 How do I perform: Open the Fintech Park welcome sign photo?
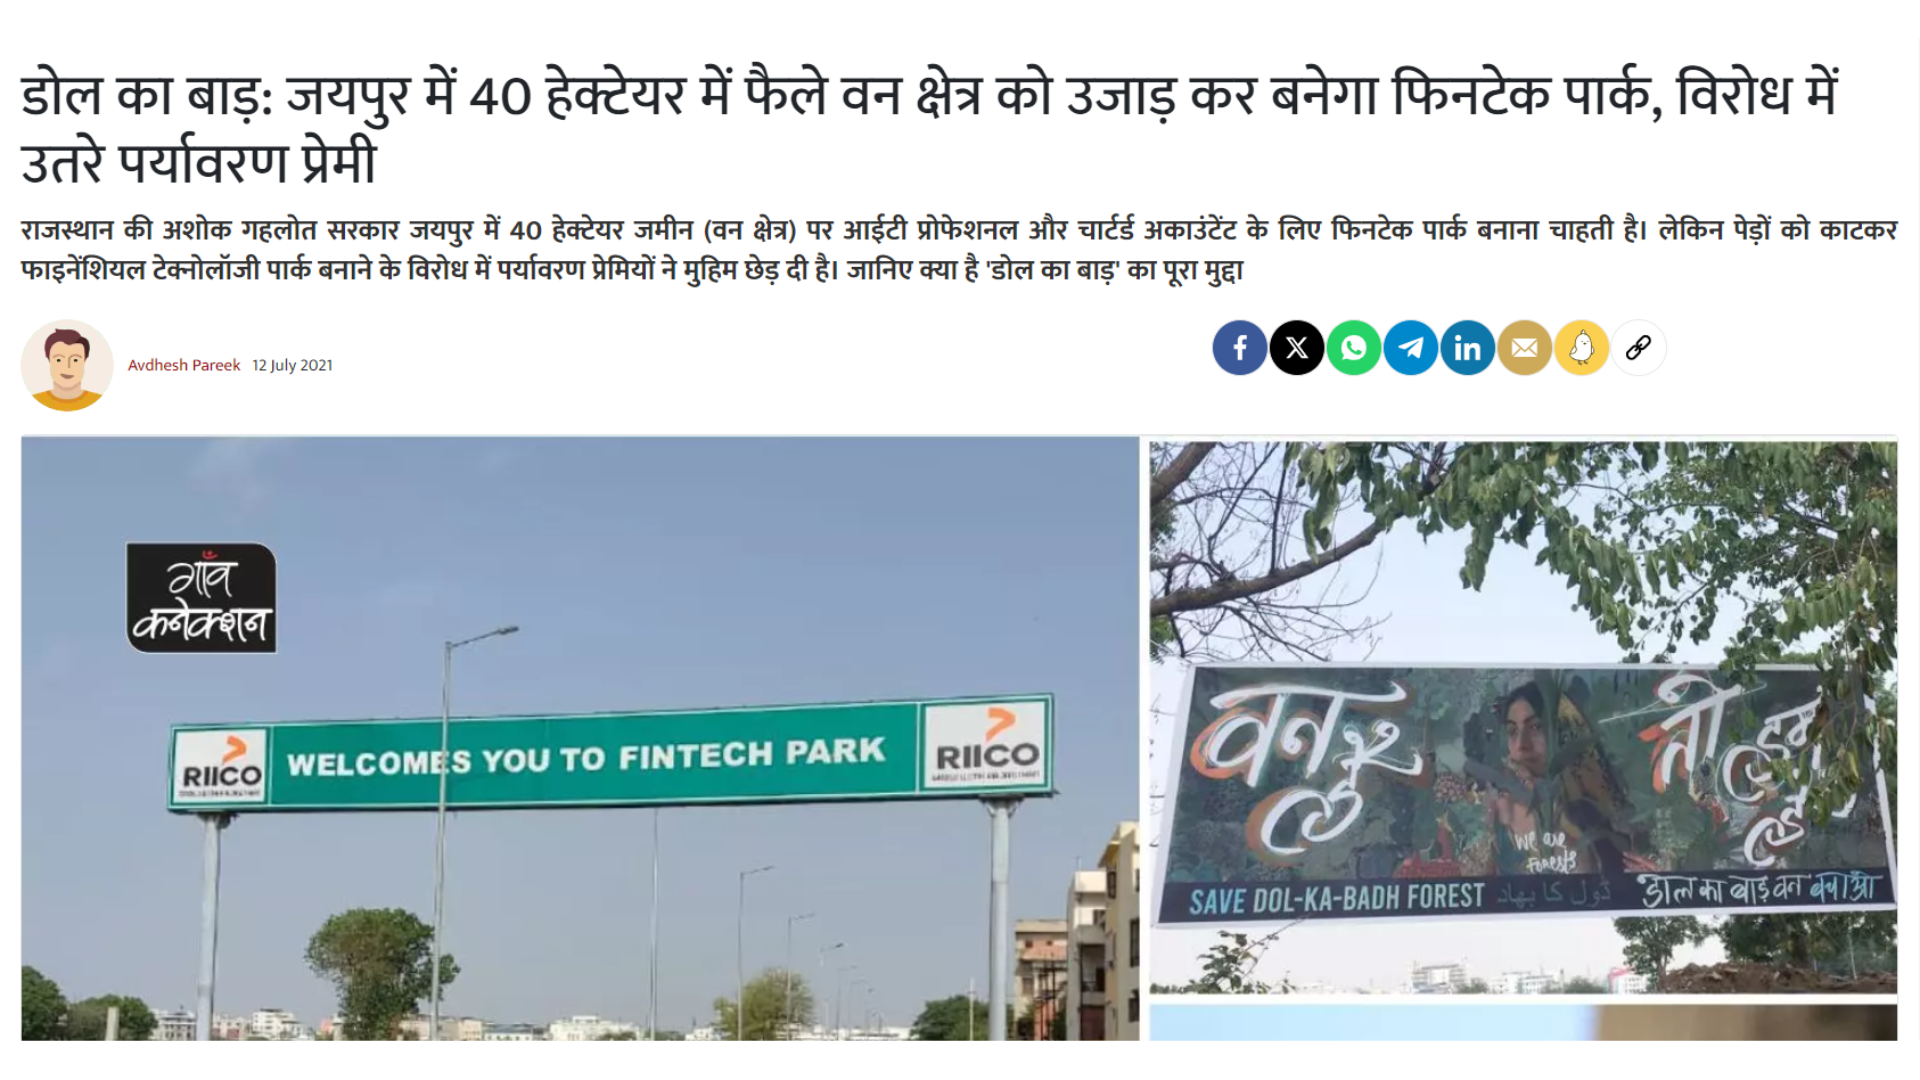click(580, 738)
